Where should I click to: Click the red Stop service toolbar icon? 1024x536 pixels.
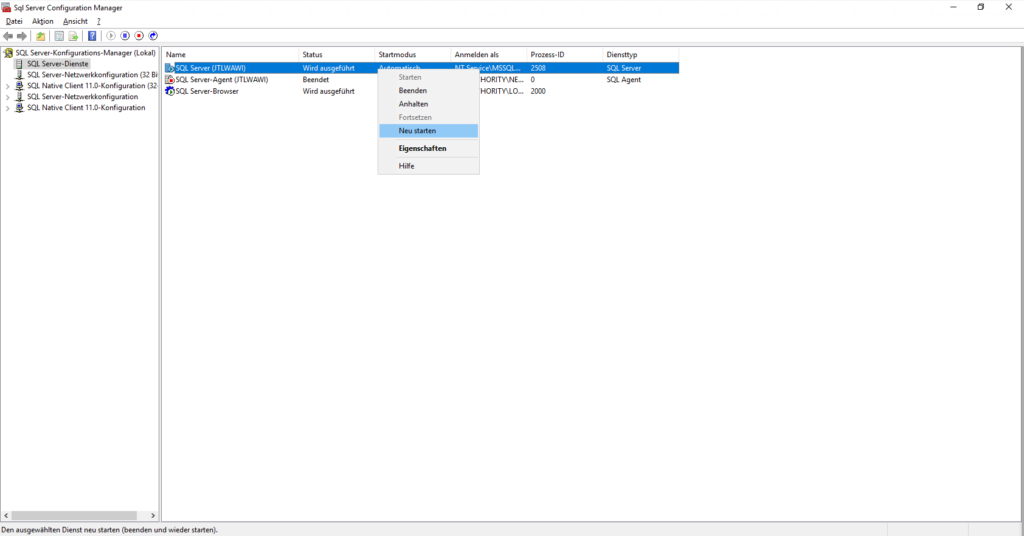[x=139, y=36]
